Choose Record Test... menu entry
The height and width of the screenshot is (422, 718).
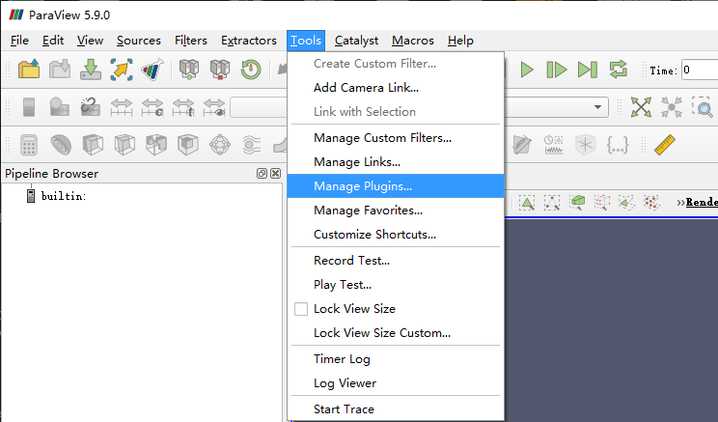click(396, 260)
